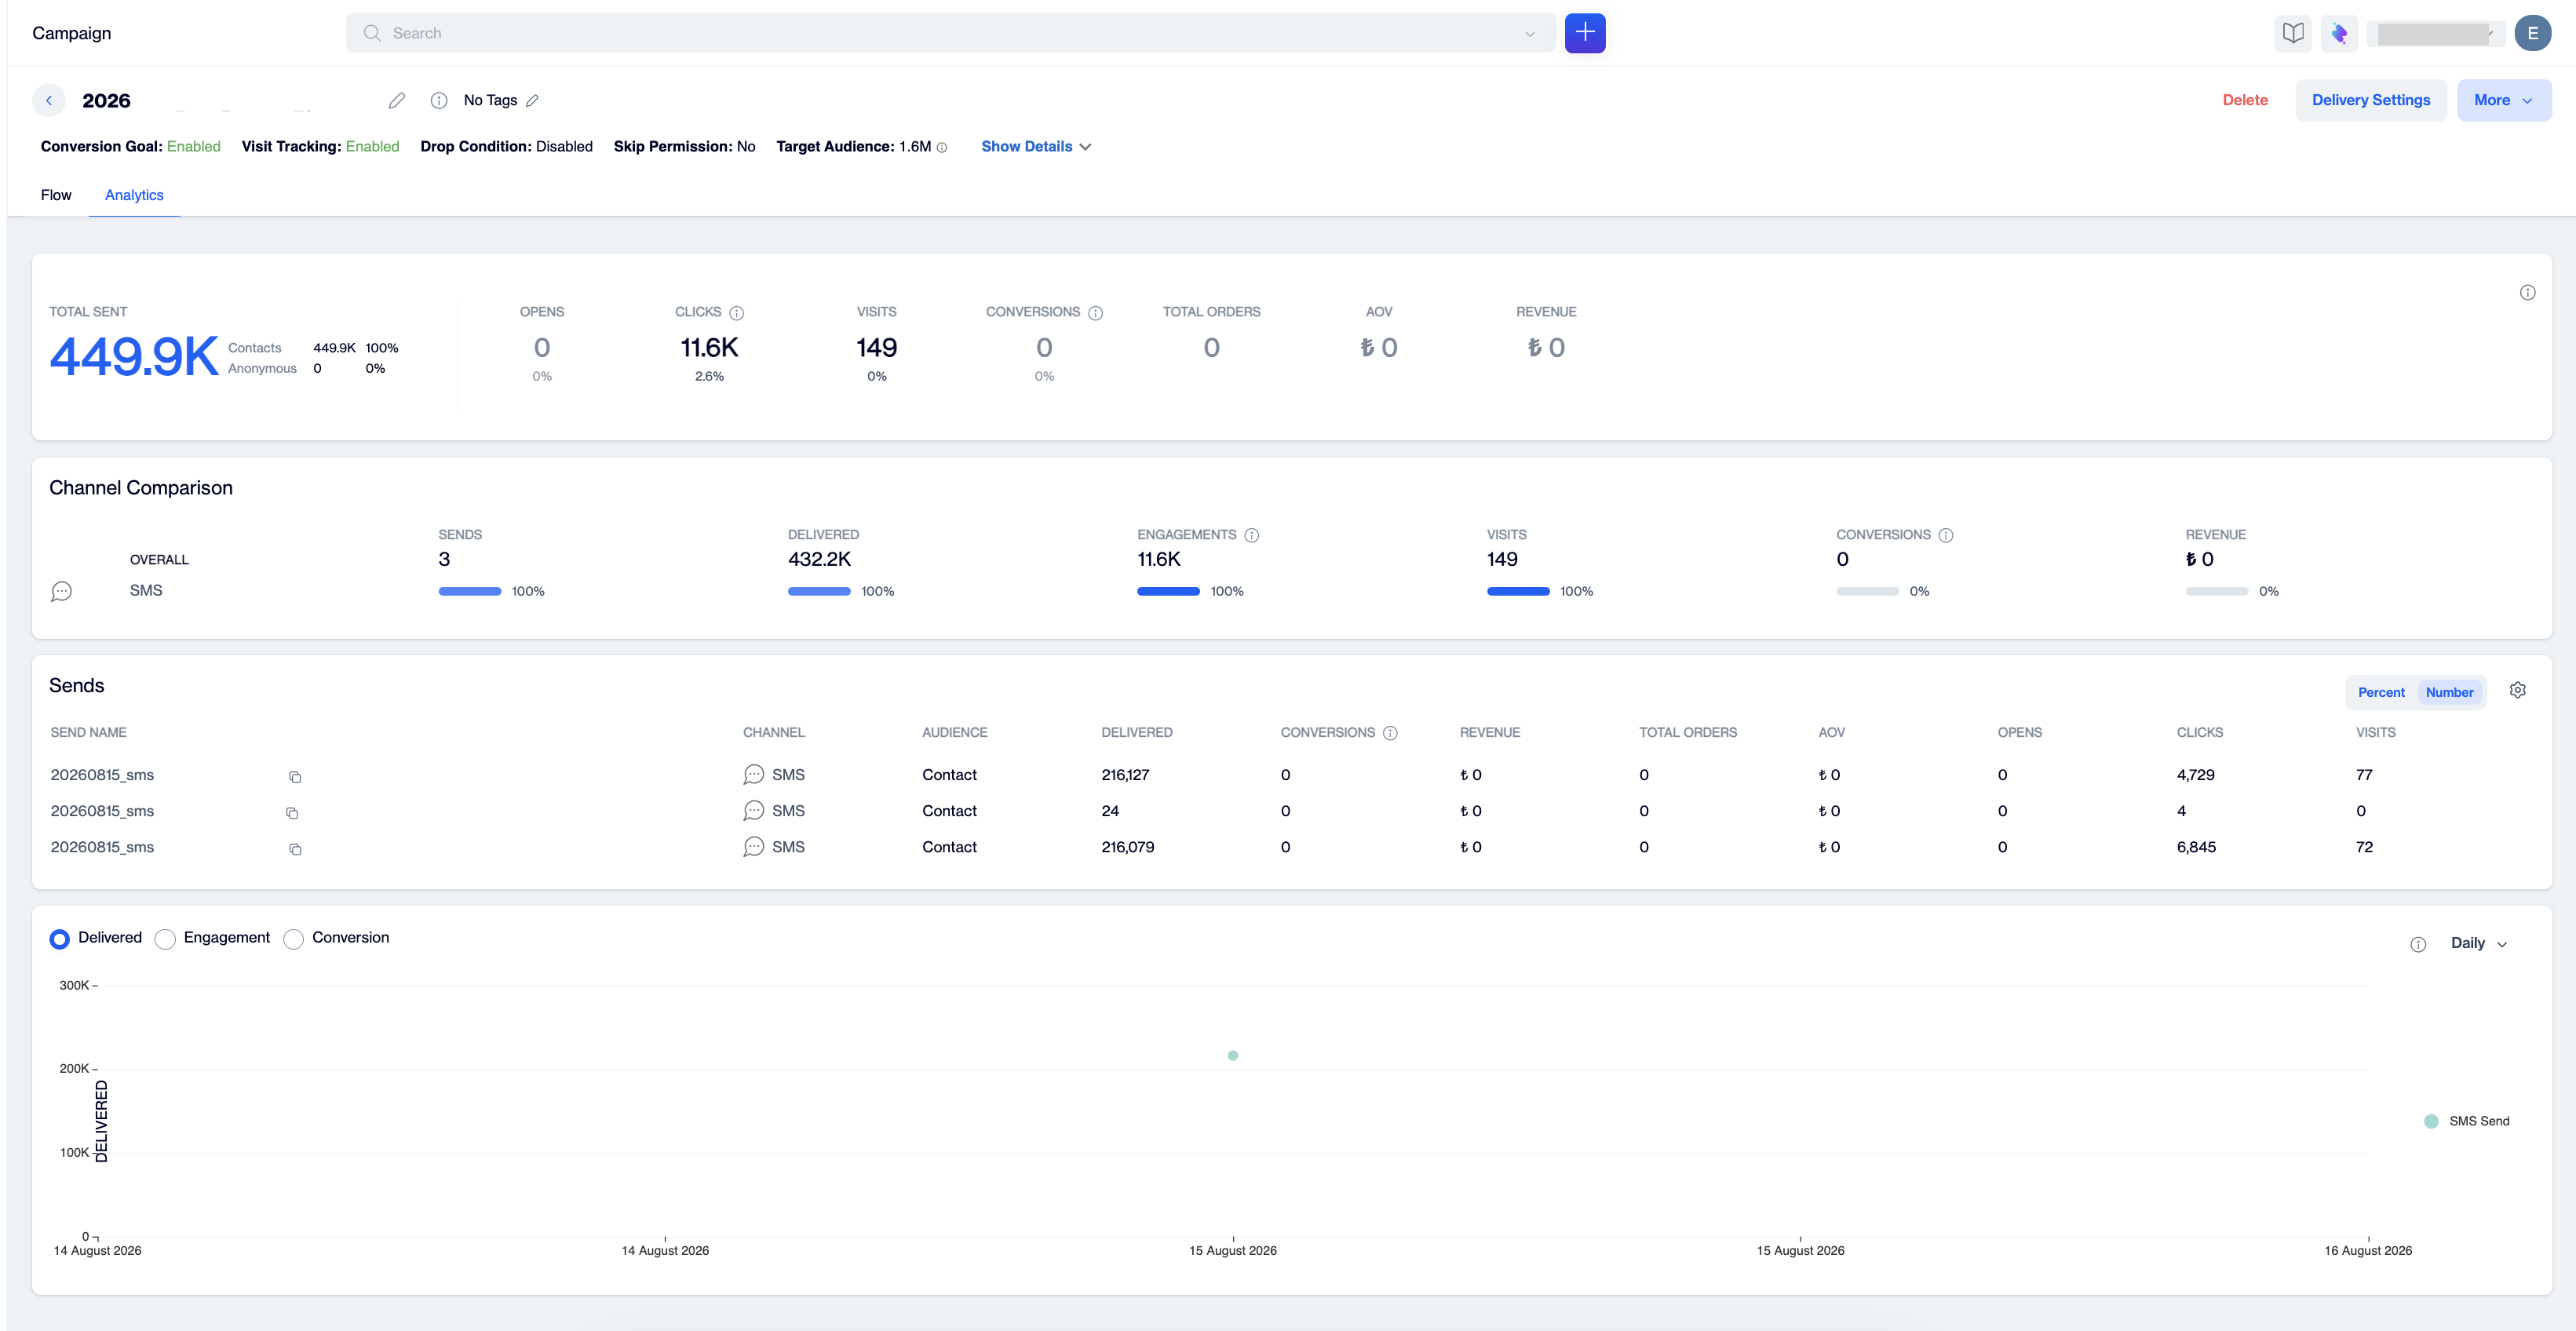Click the Delivered 100% progress bar
Image resolution: width=2576 pixels, height=1331 pixels.
point(819,591)
